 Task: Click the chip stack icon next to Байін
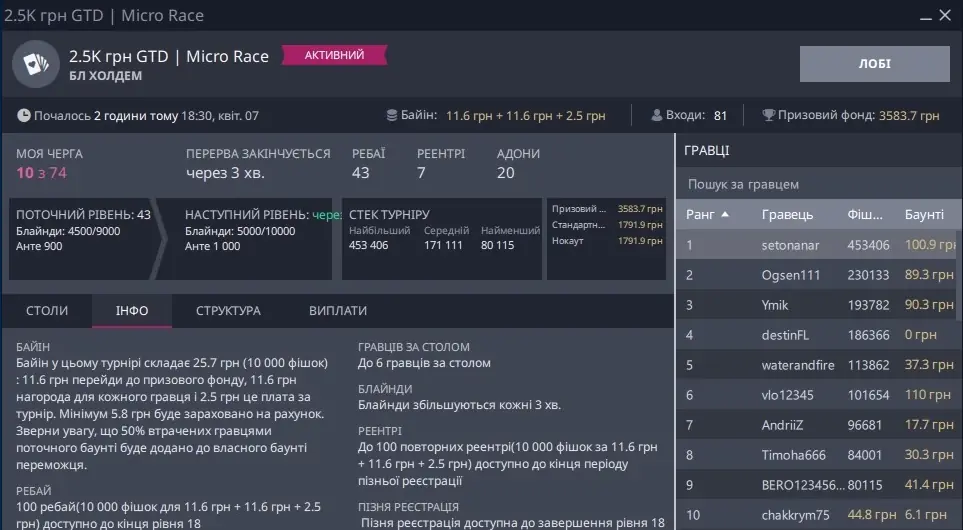click(x=391, y=116)
